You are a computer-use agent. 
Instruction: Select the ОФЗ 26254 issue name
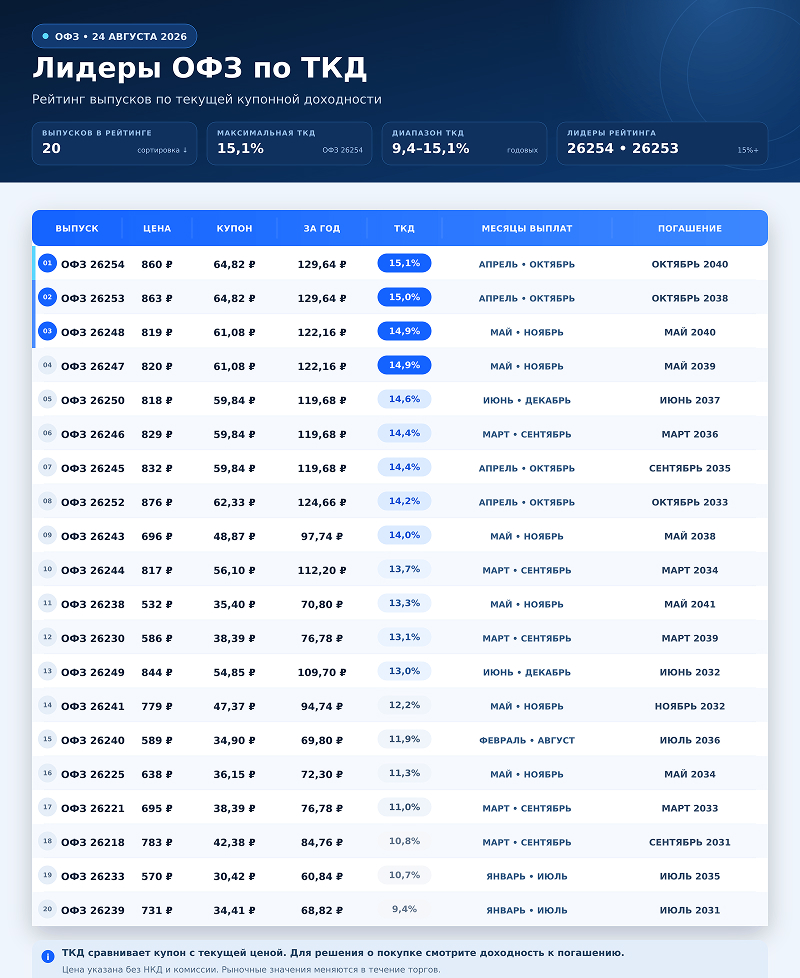(x=93, y=264)
